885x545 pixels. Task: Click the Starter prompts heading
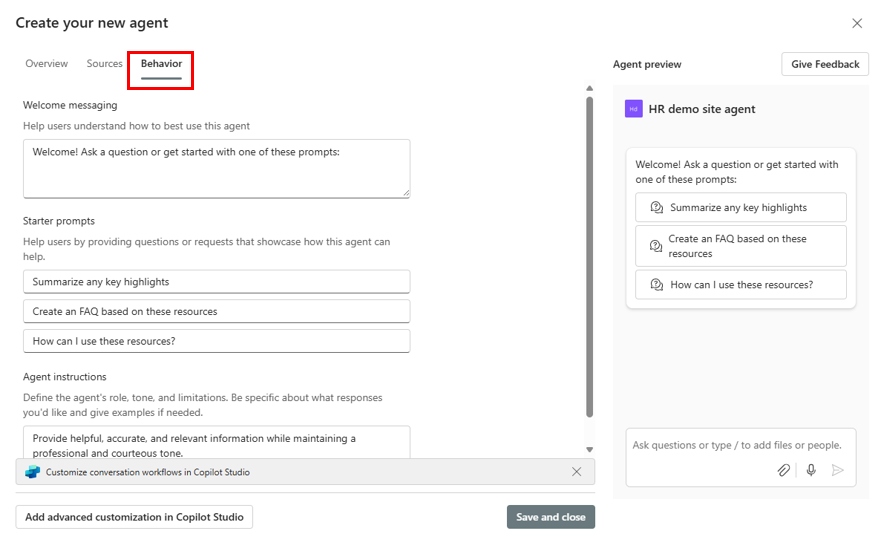[59, 221]
